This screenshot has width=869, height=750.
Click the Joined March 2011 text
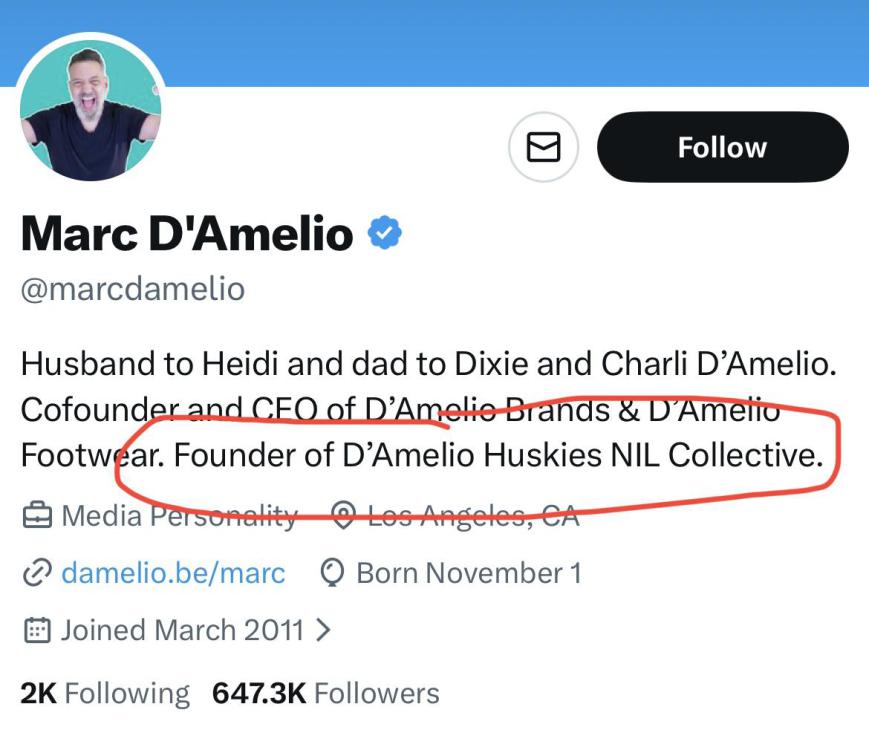[x=182, y=630]
